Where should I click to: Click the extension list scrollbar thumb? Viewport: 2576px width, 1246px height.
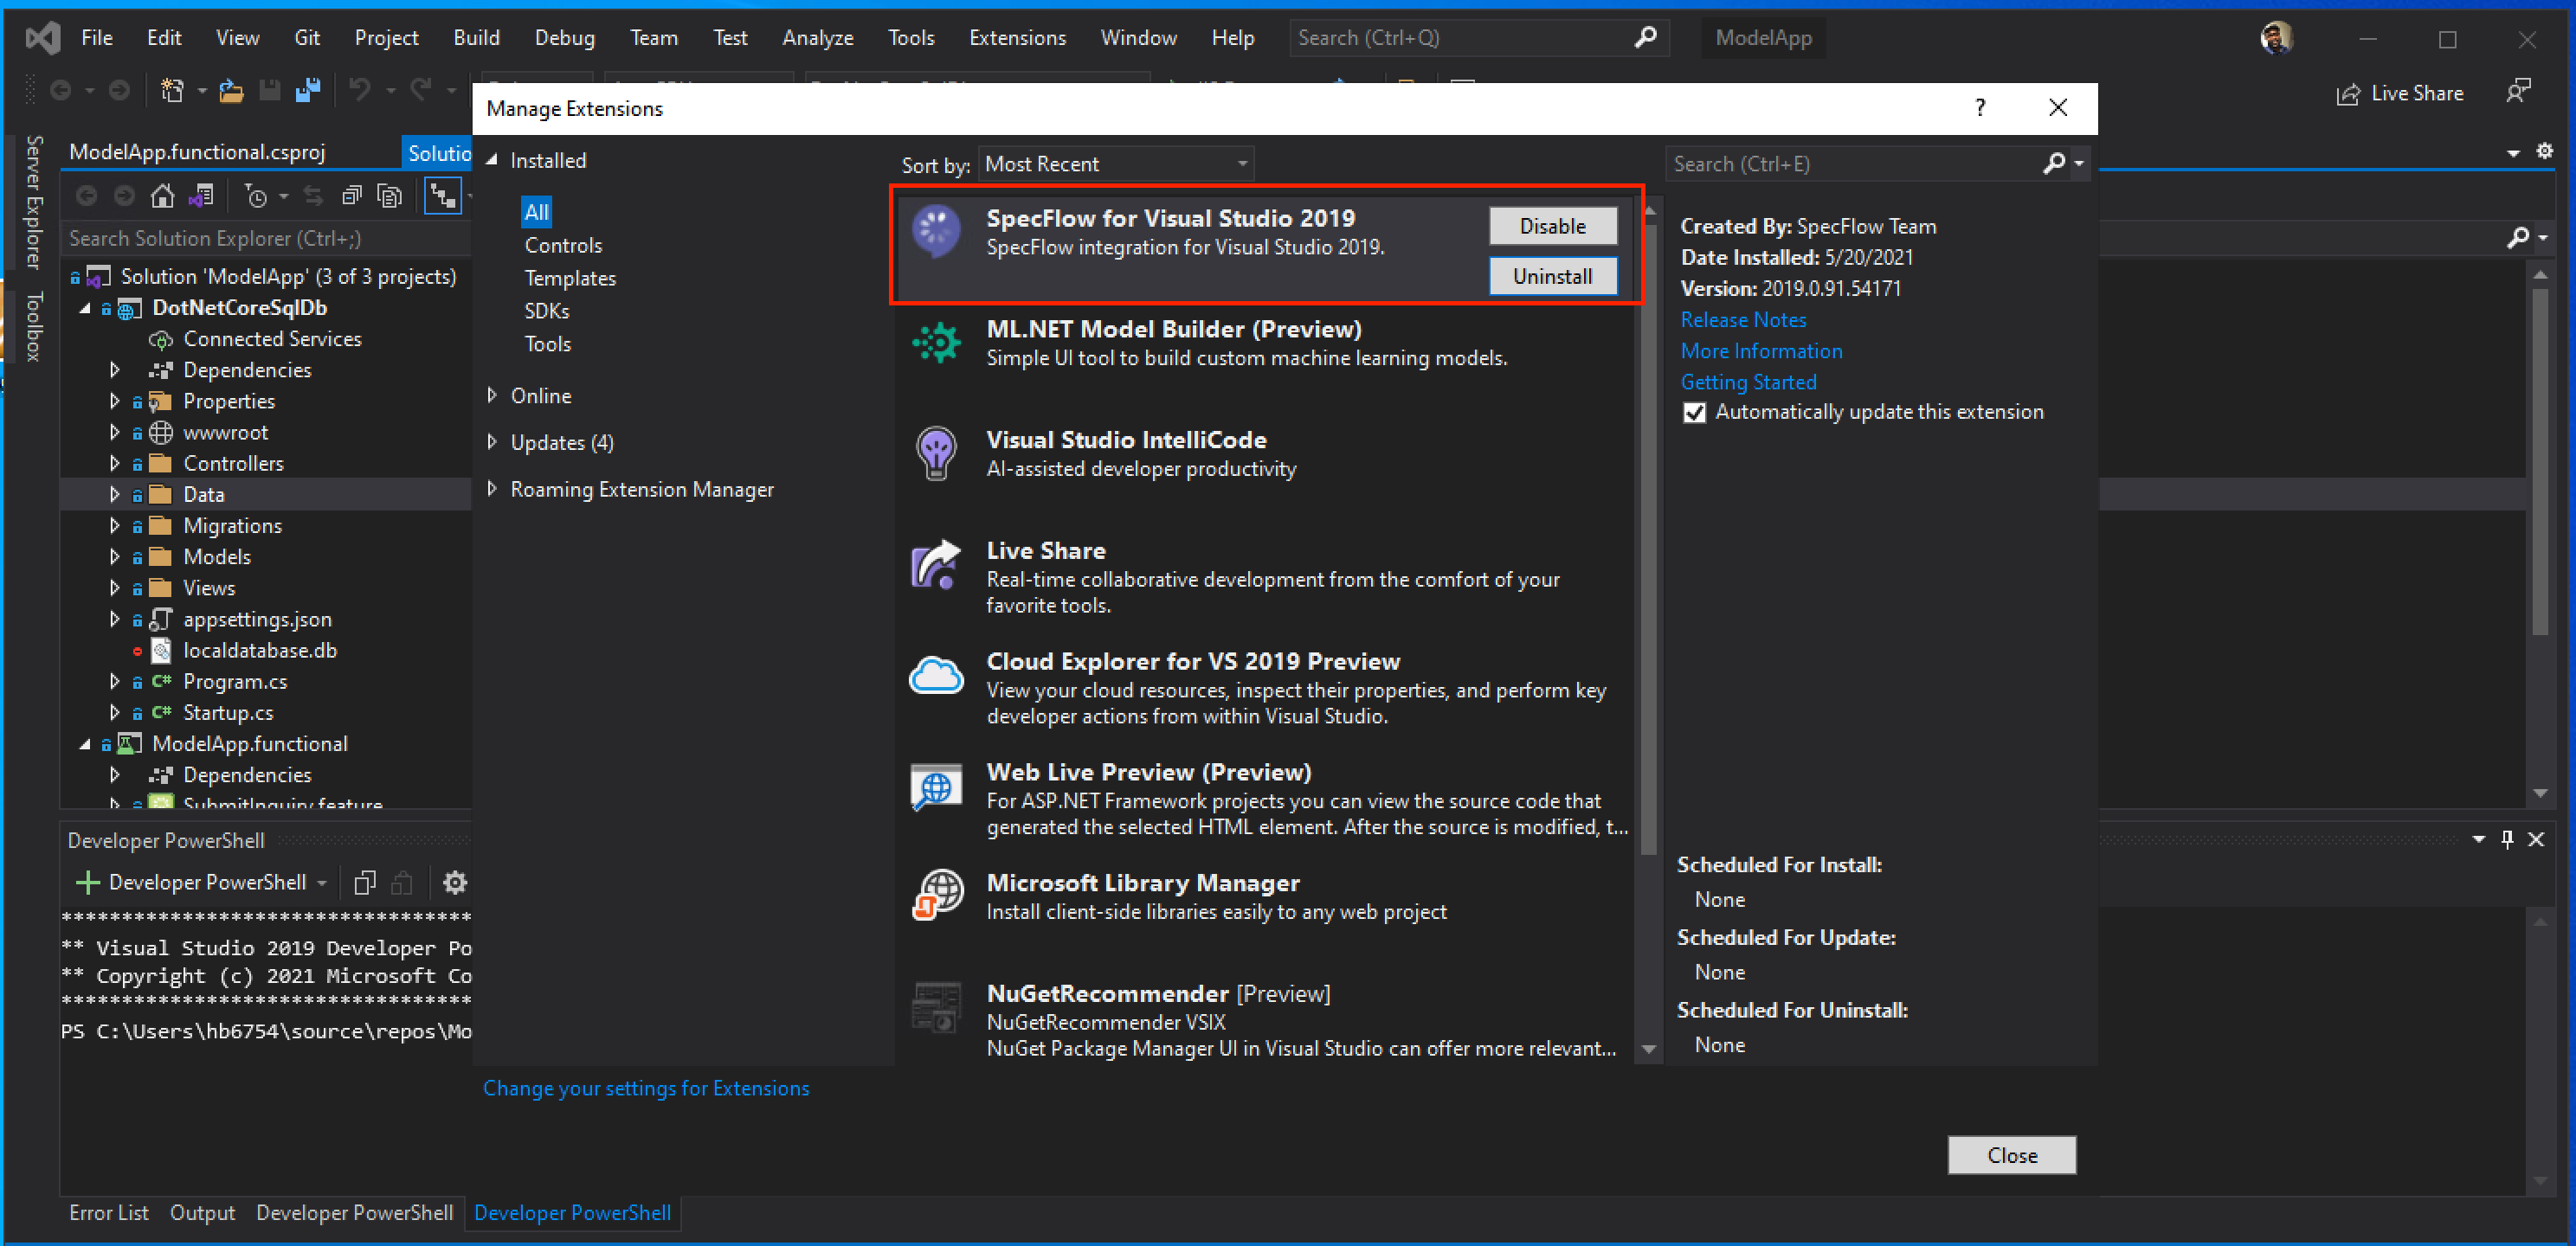coord(1649,540)
